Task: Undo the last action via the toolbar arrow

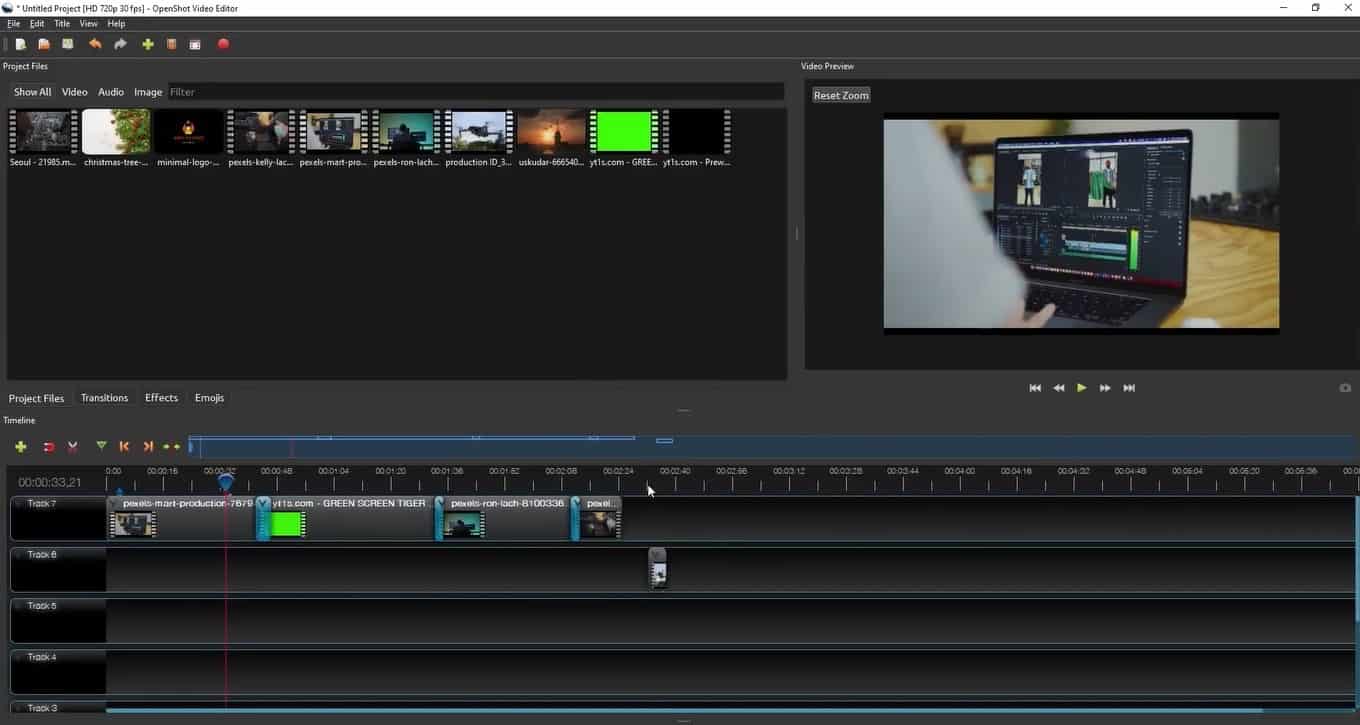Action: pos(95,44)
